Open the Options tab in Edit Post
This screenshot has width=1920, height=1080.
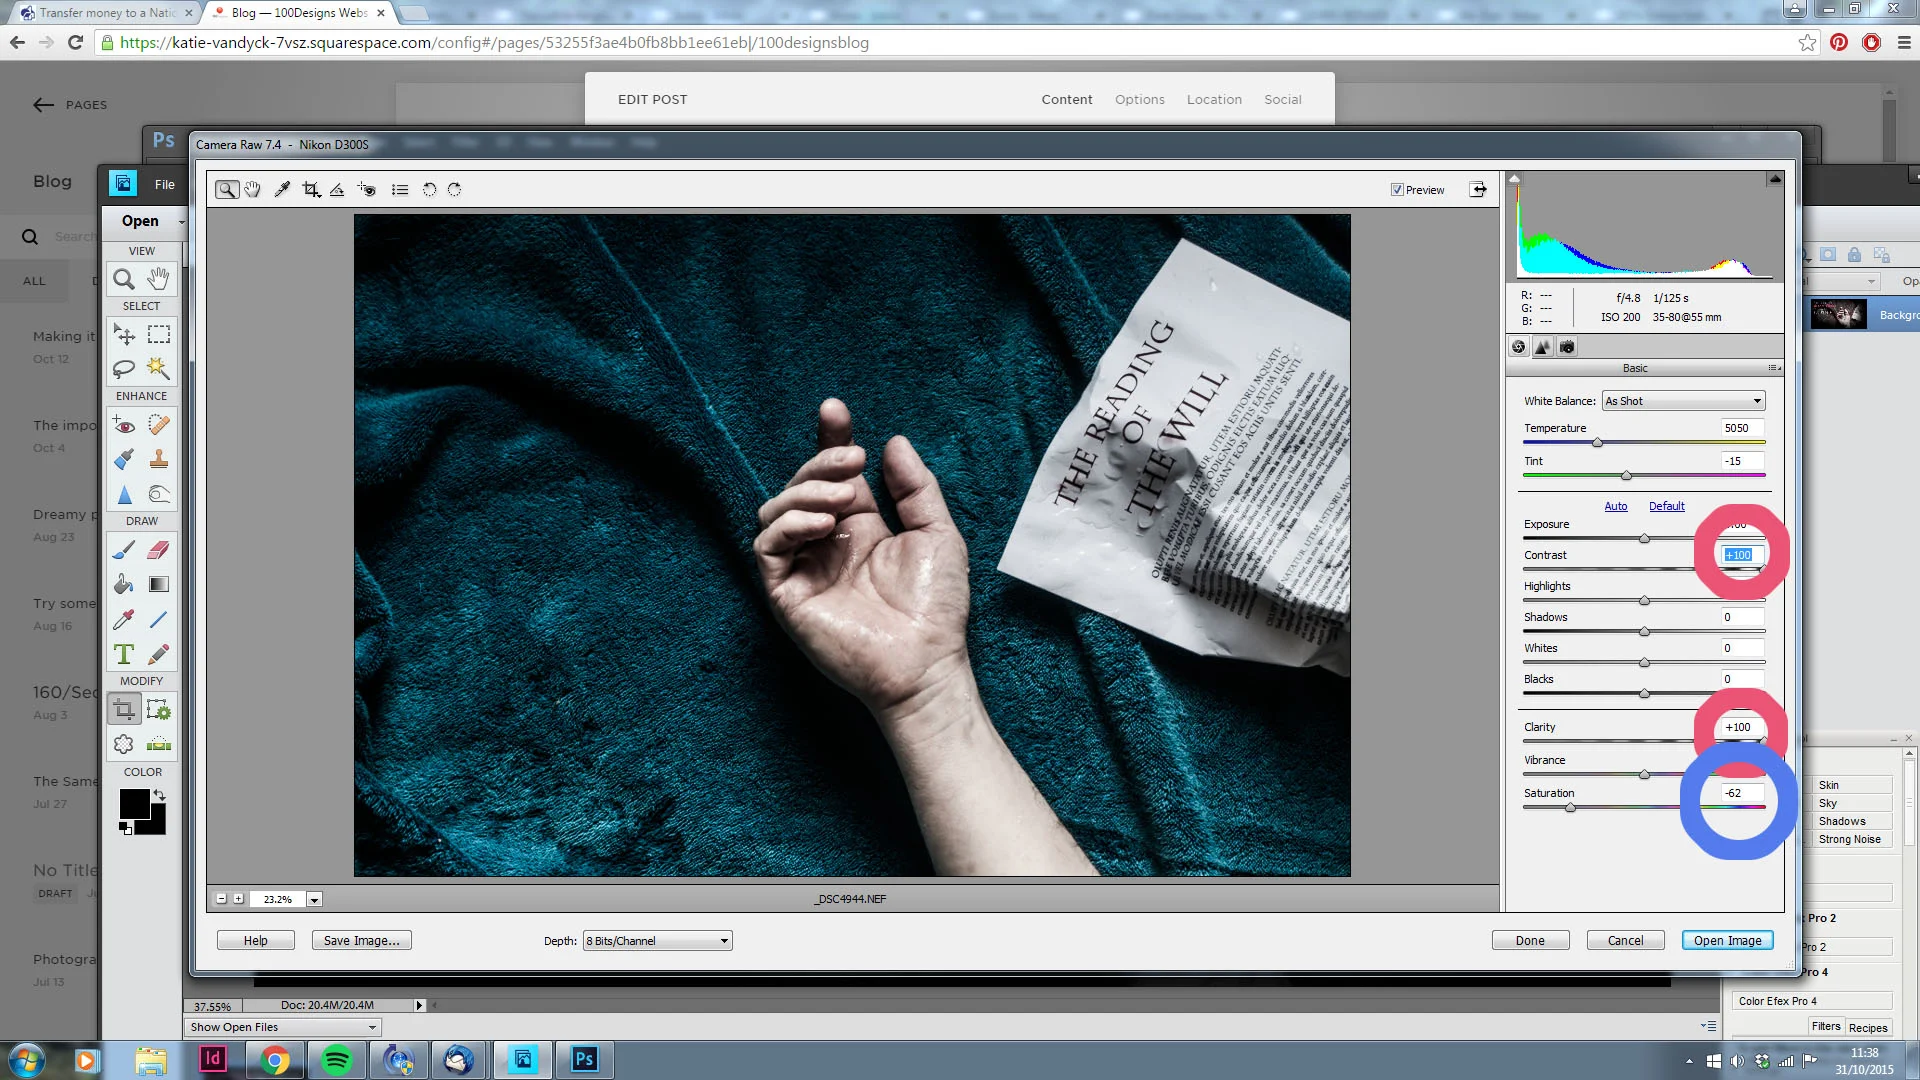tap(1139, 99)
